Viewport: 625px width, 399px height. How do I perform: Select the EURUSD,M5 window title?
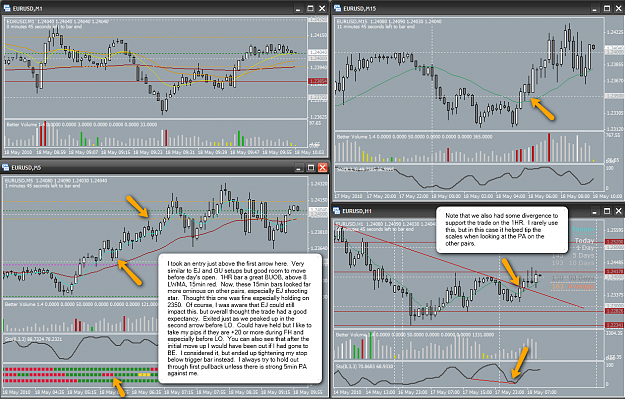pyautogui.click(x=26, y=168)
